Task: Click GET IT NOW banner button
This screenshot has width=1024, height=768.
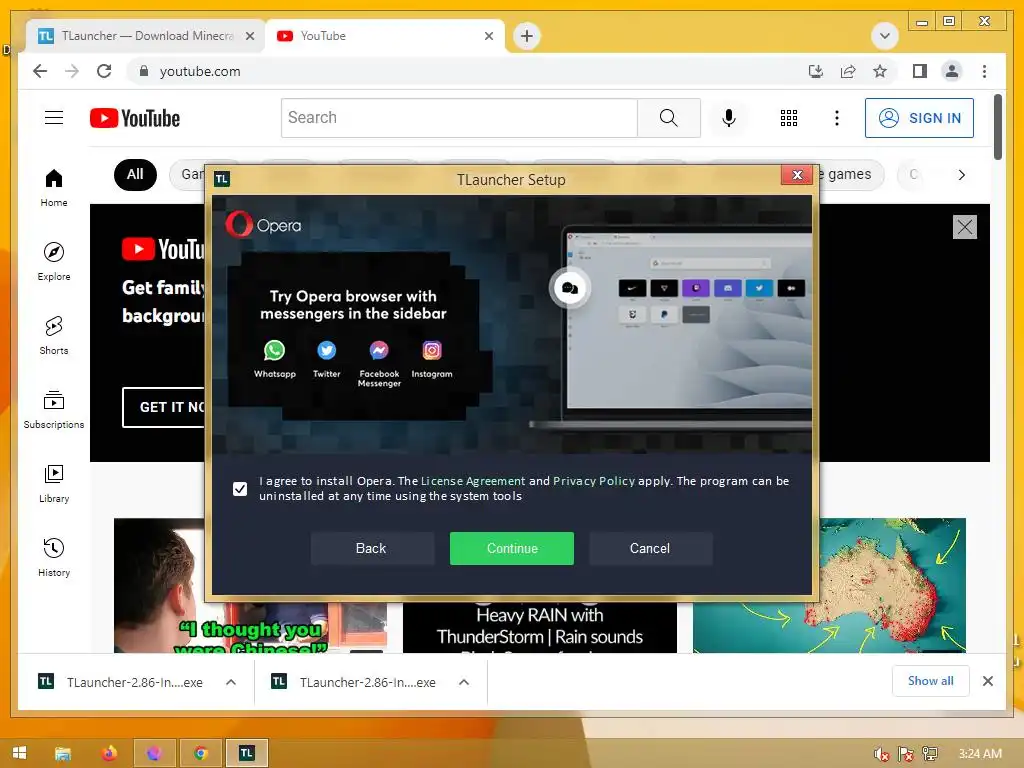Action: pyautogui.click(x=164, y=407)
